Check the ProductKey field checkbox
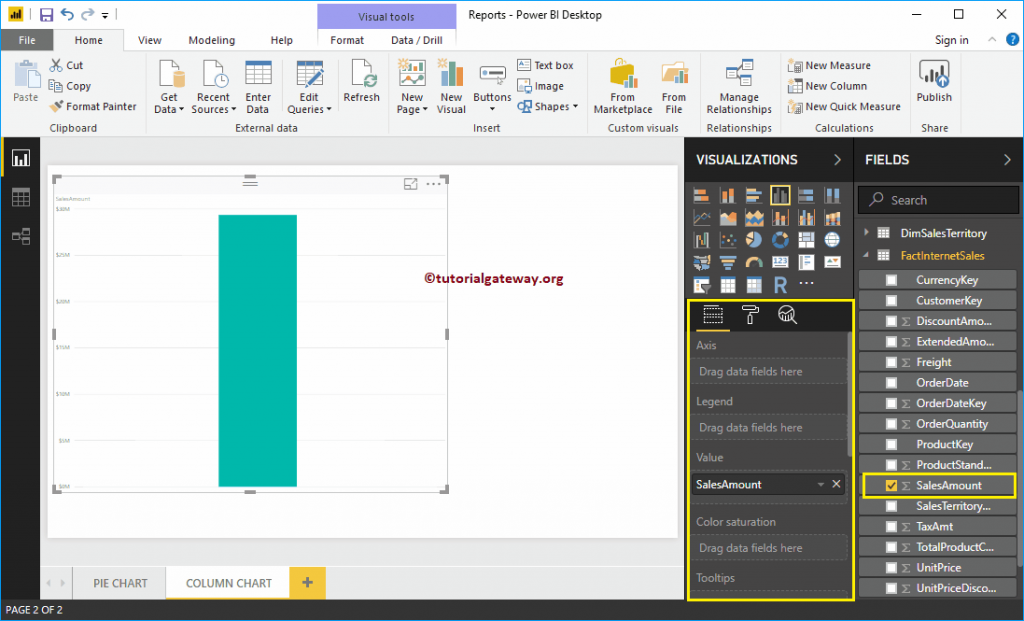Image resolution: width=1024 pixels, height=621 pixels. pos(891,445)
